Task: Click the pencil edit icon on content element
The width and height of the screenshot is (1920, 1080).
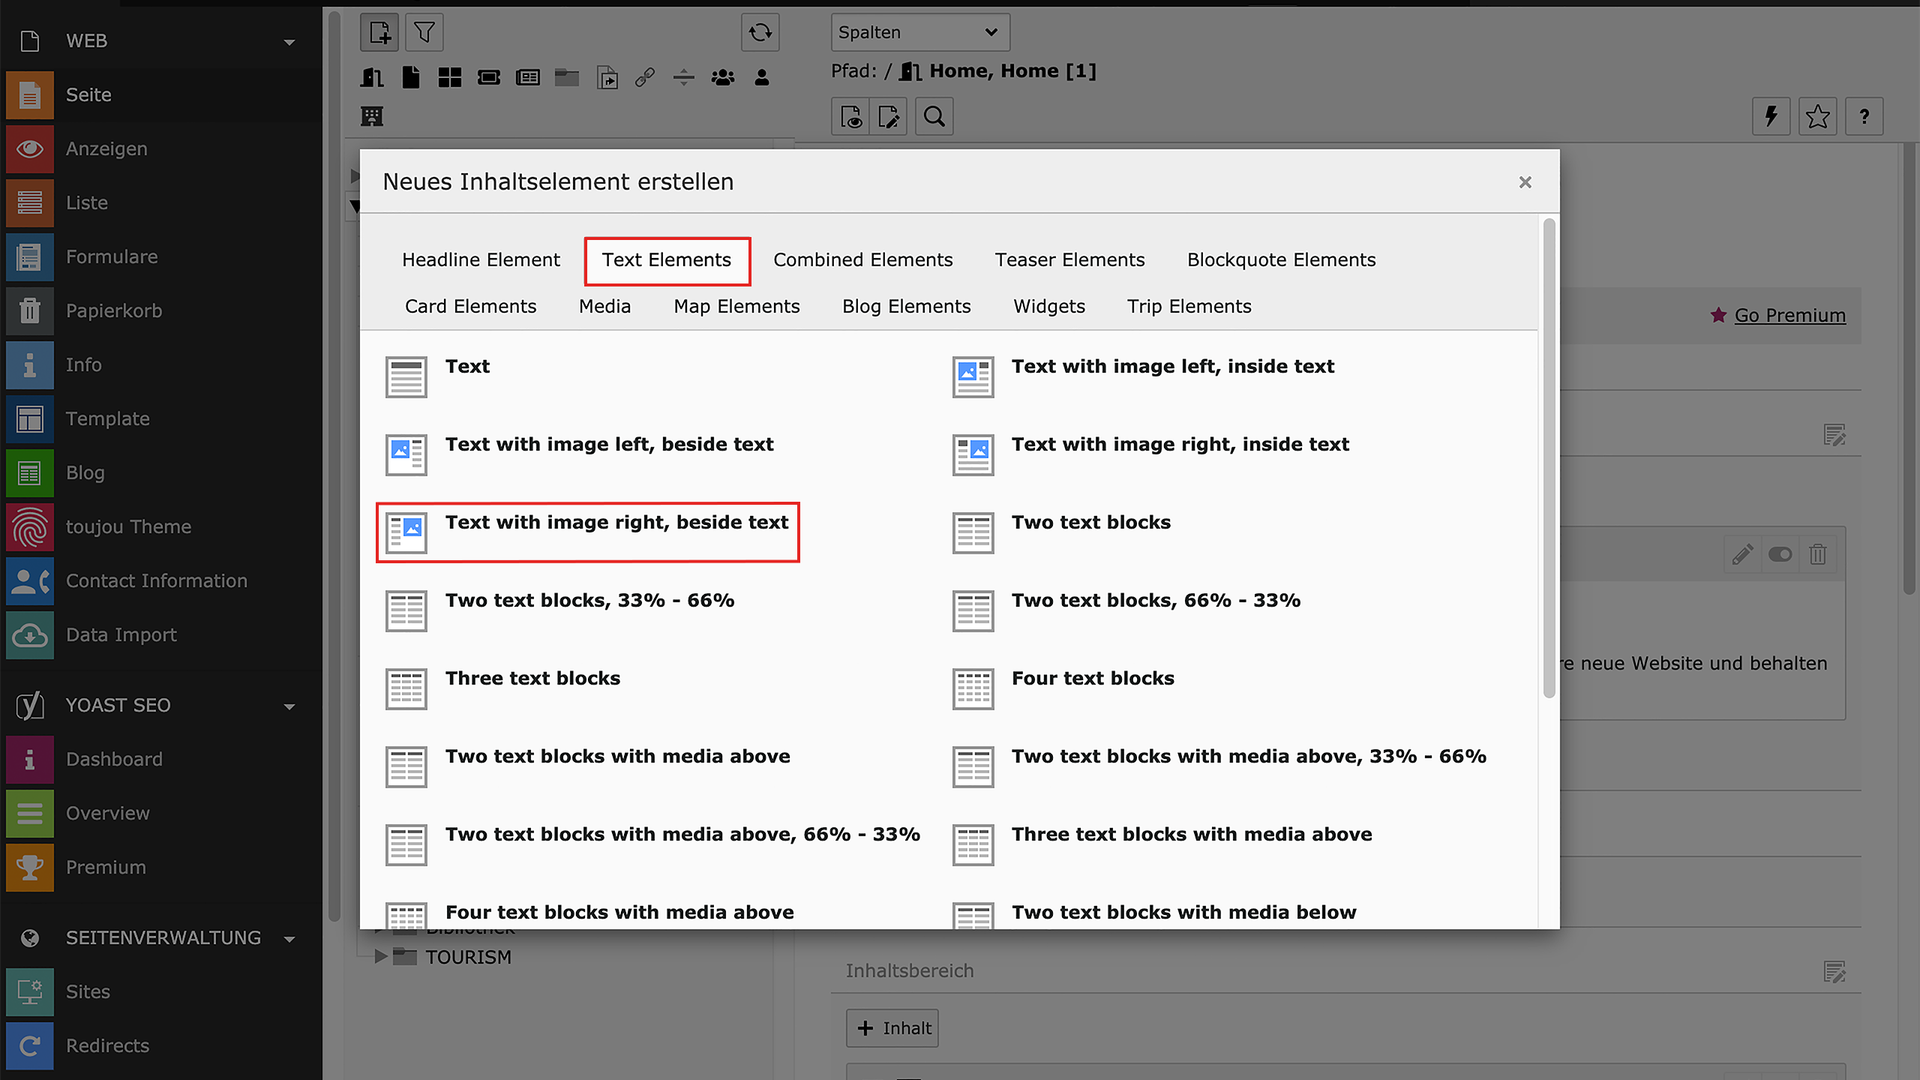Action: [x=1742, y=554]
